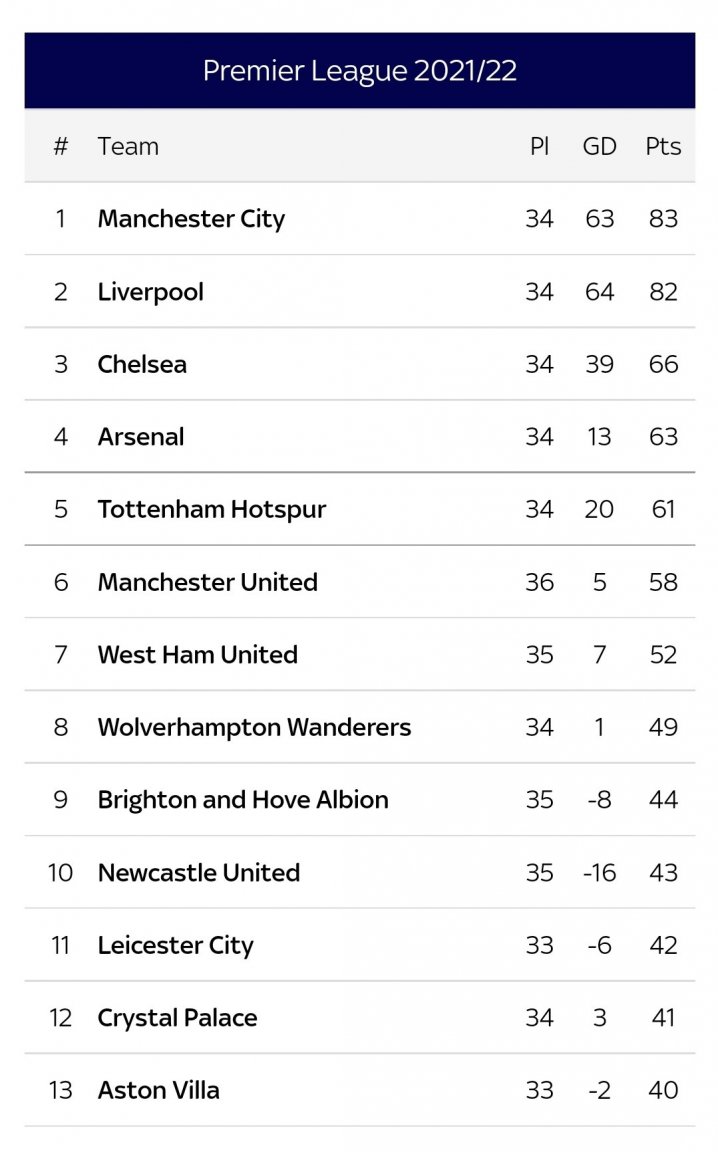Click the Aston Villa team name

[x=158, y=1090]
